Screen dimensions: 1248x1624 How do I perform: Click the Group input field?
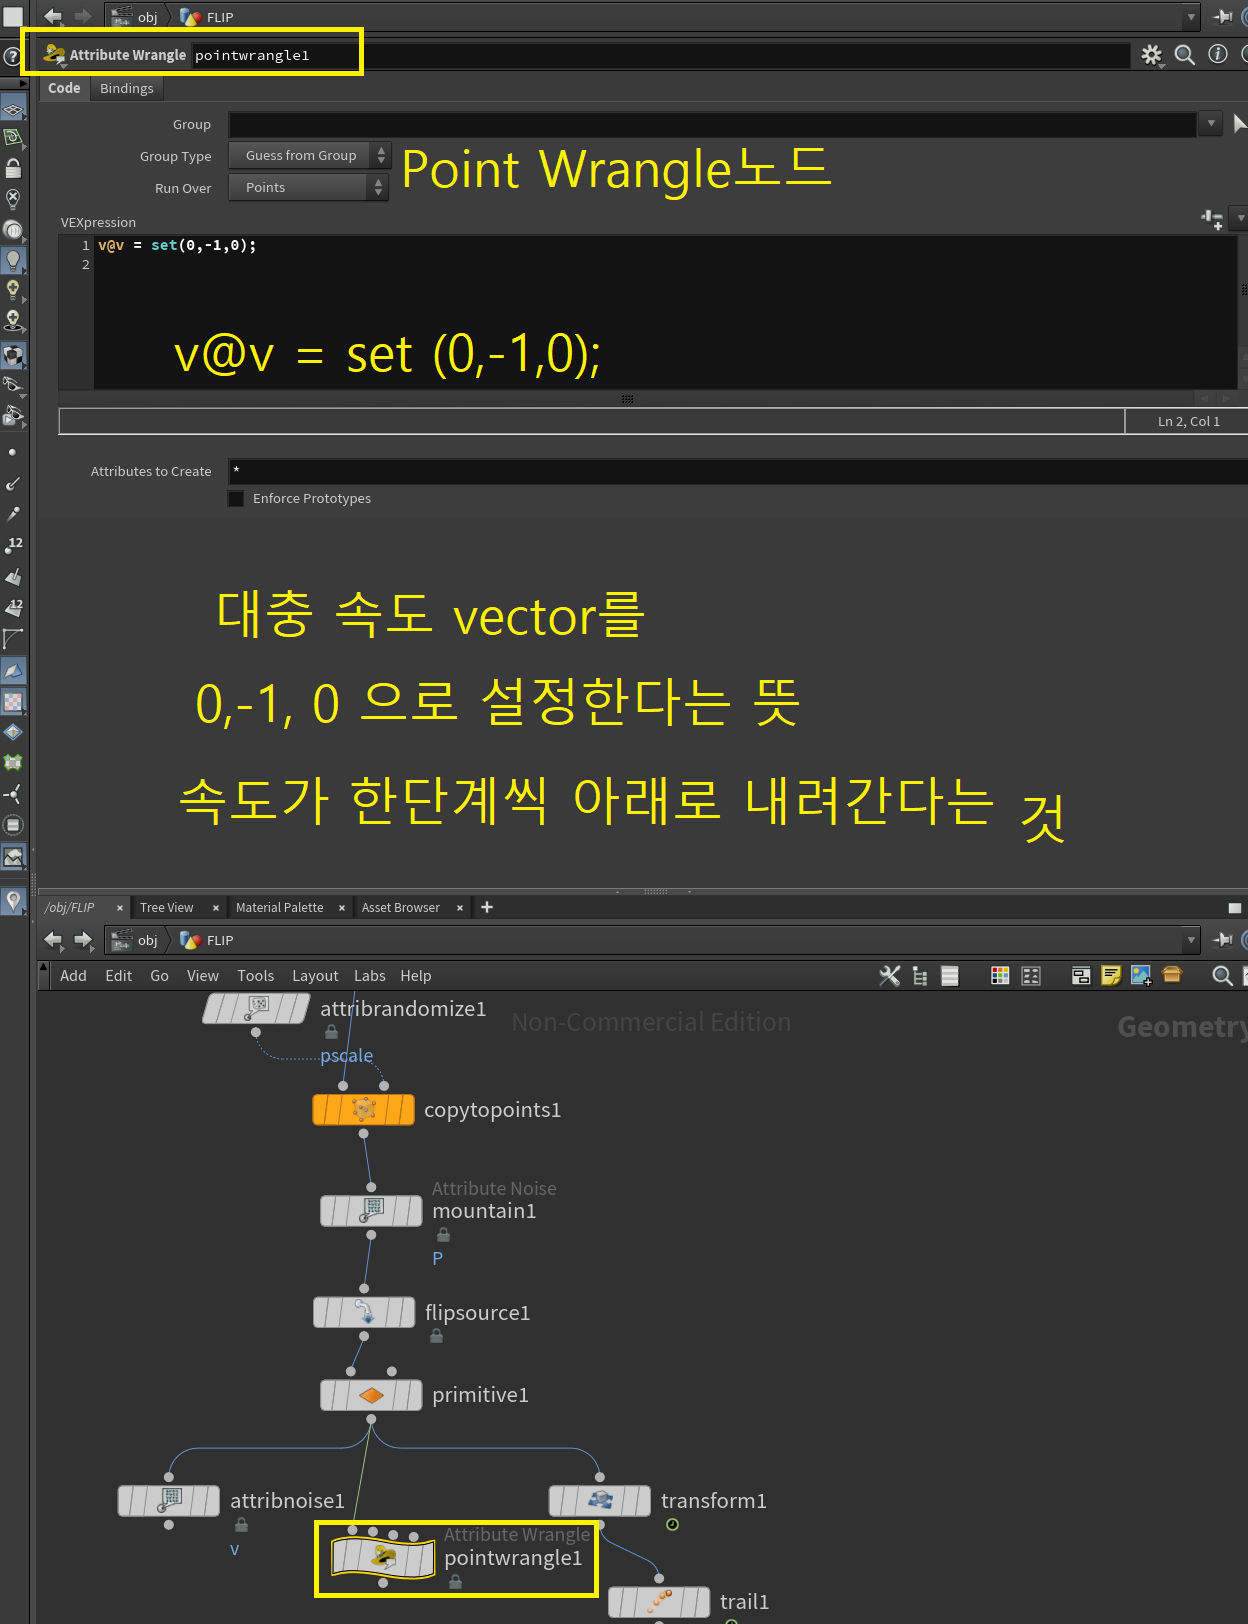(712, 124)
